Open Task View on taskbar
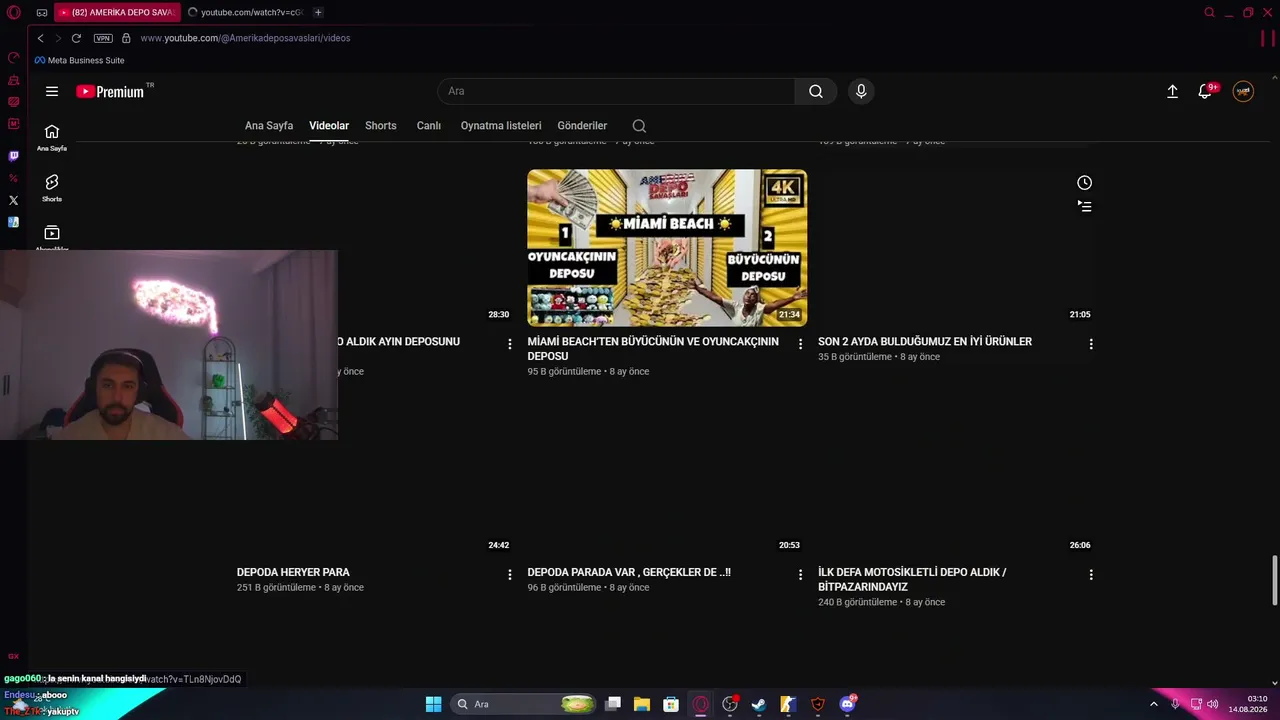Viewport: 1280px width, 720px height. tap(613, 704)
